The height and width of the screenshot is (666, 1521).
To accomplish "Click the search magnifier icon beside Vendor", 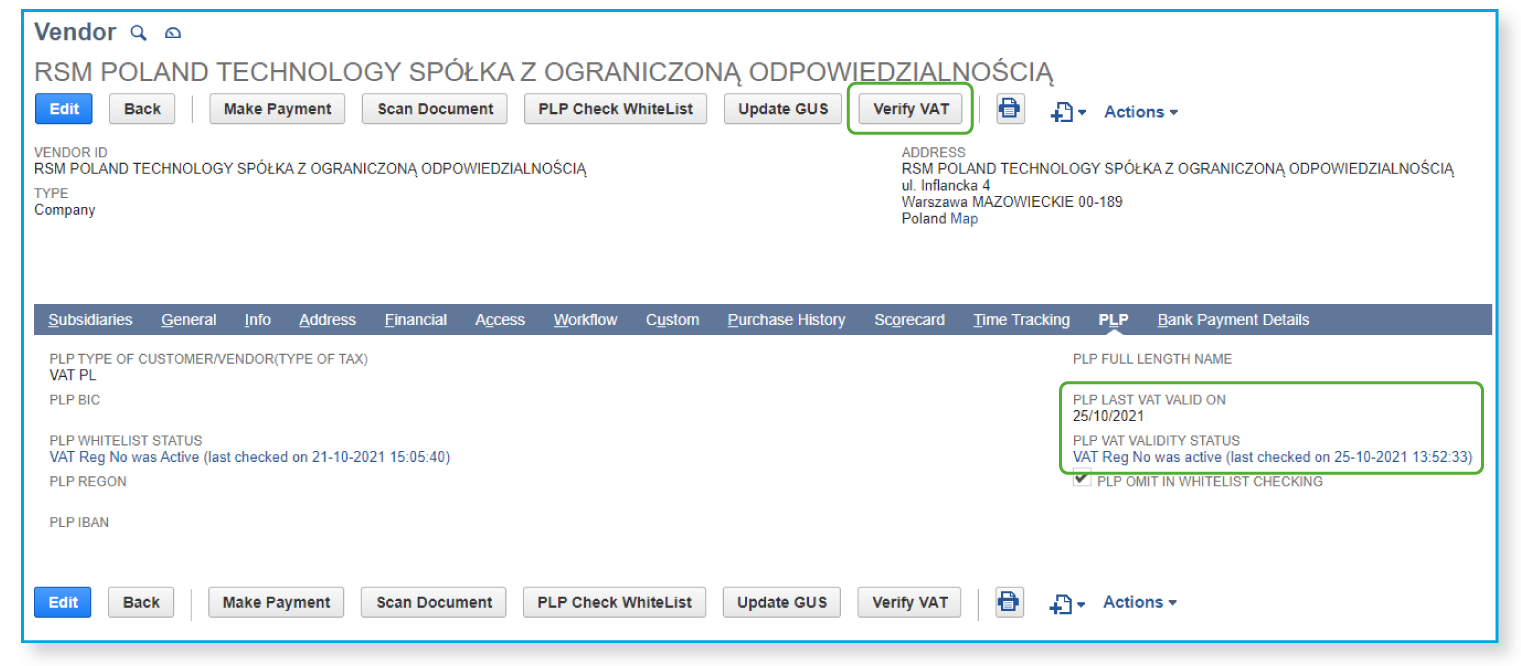I will [x=139, y=33].
